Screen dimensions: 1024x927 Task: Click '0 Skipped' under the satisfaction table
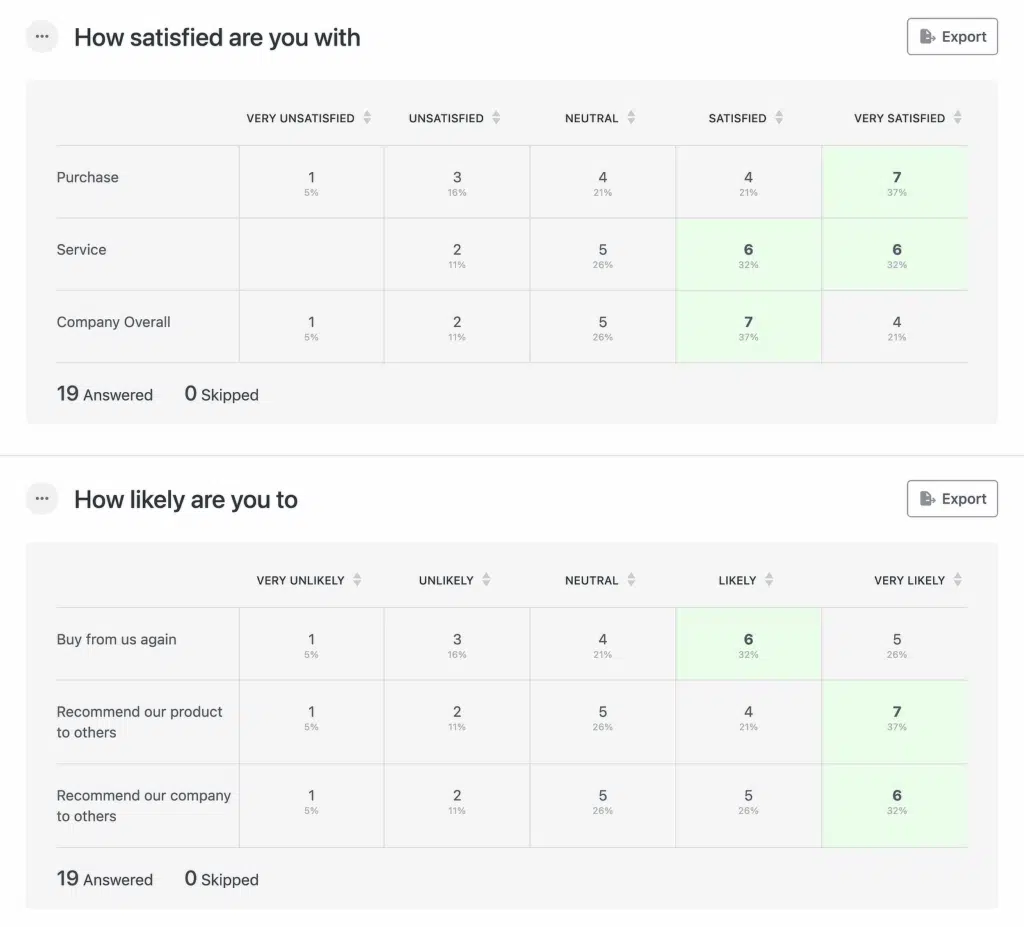click(x=221, y=394)
